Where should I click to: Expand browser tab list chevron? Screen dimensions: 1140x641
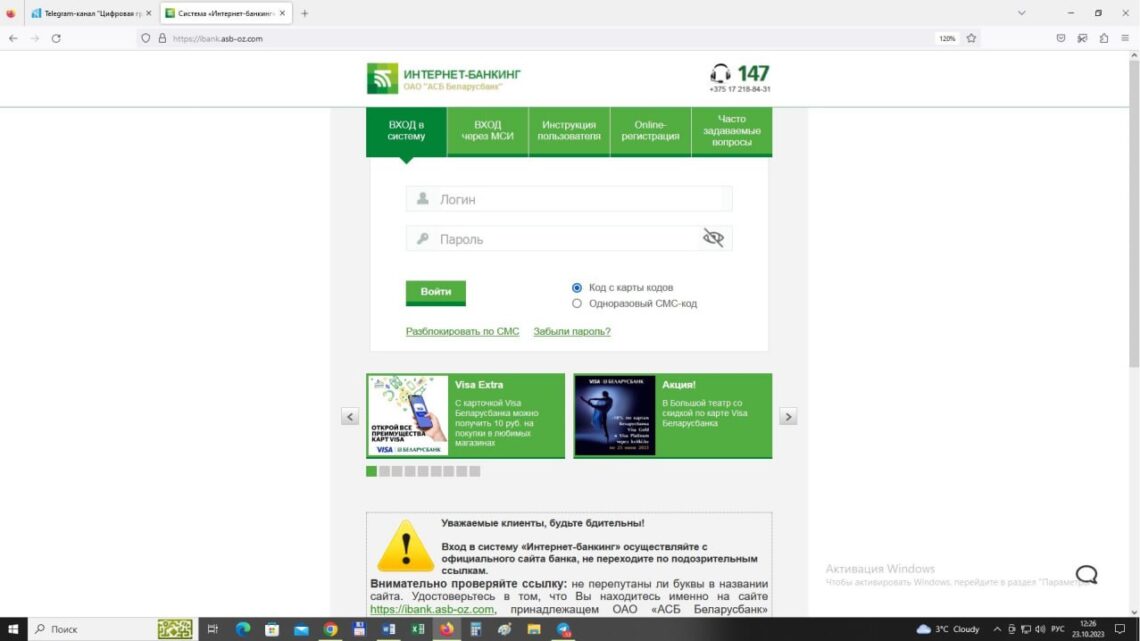point(1021,13)
